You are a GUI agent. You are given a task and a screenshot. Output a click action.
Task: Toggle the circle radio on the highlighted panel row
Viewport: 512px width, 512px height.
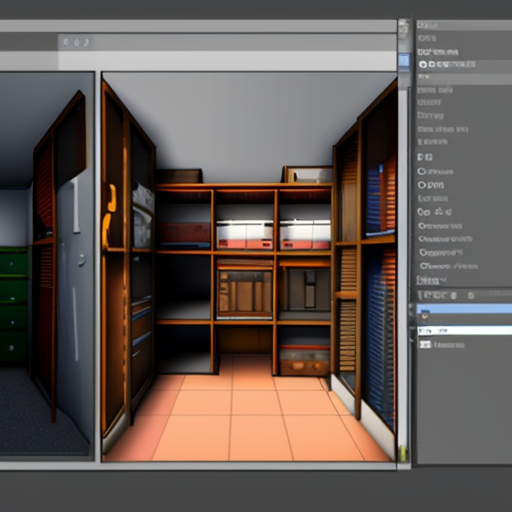tap(423, 65)
